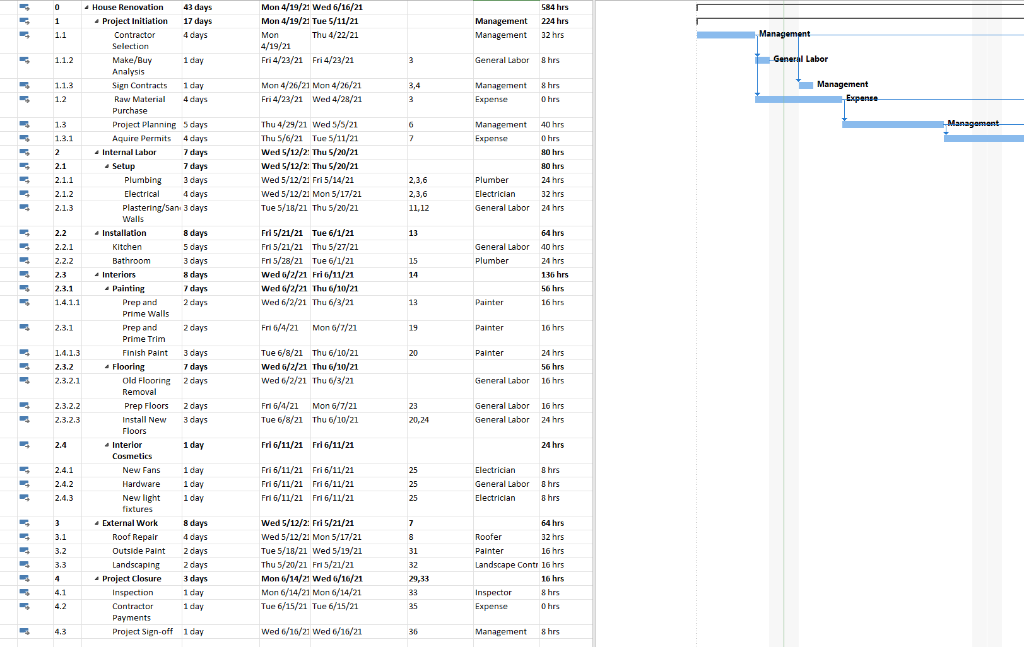Collapse the Project Closure summary task
The image size is (1024, 647).
point(97,578)
